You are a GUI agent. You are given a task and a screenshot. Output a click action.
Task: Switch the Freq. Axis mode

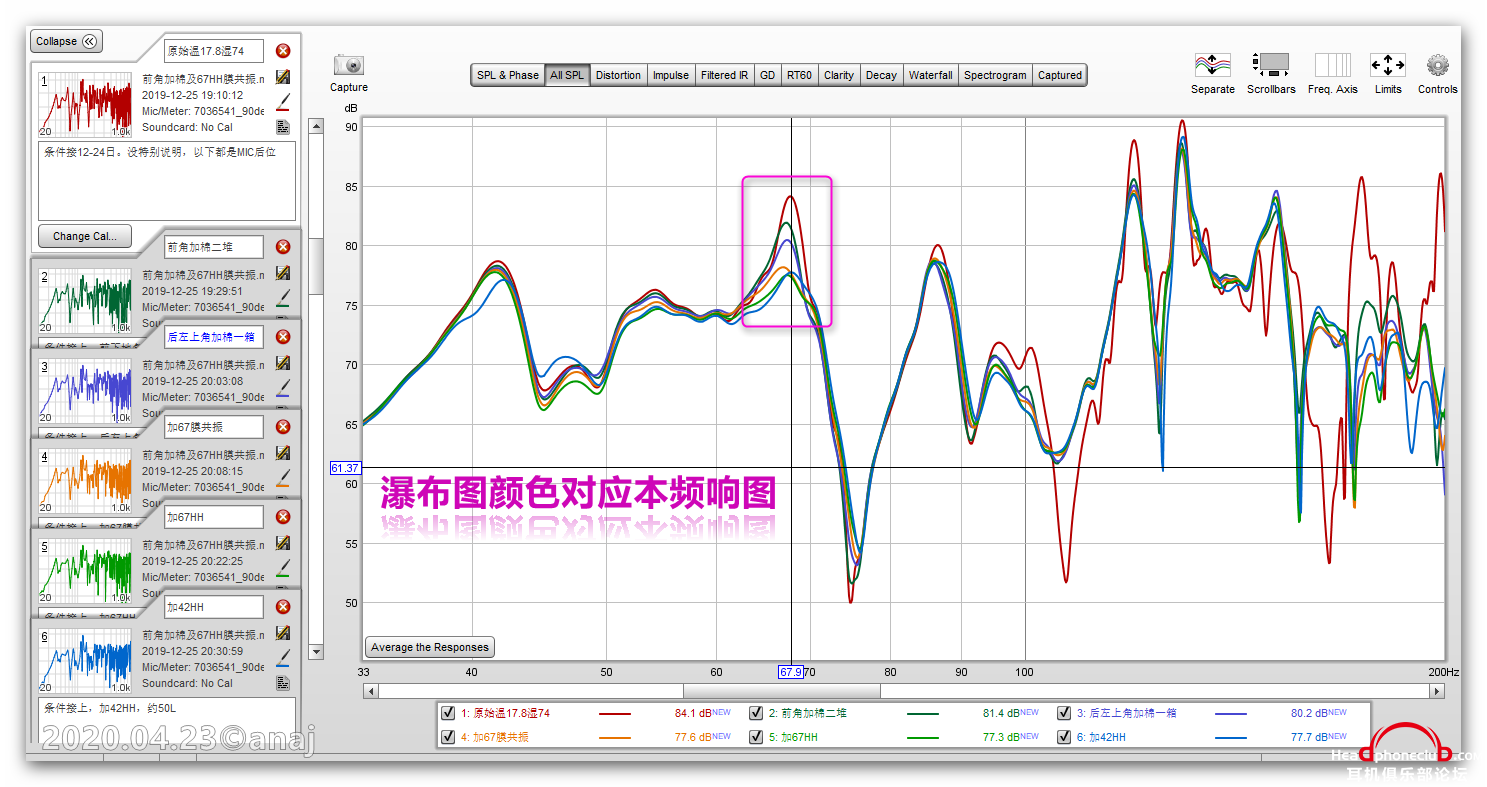click(1333, 65)
